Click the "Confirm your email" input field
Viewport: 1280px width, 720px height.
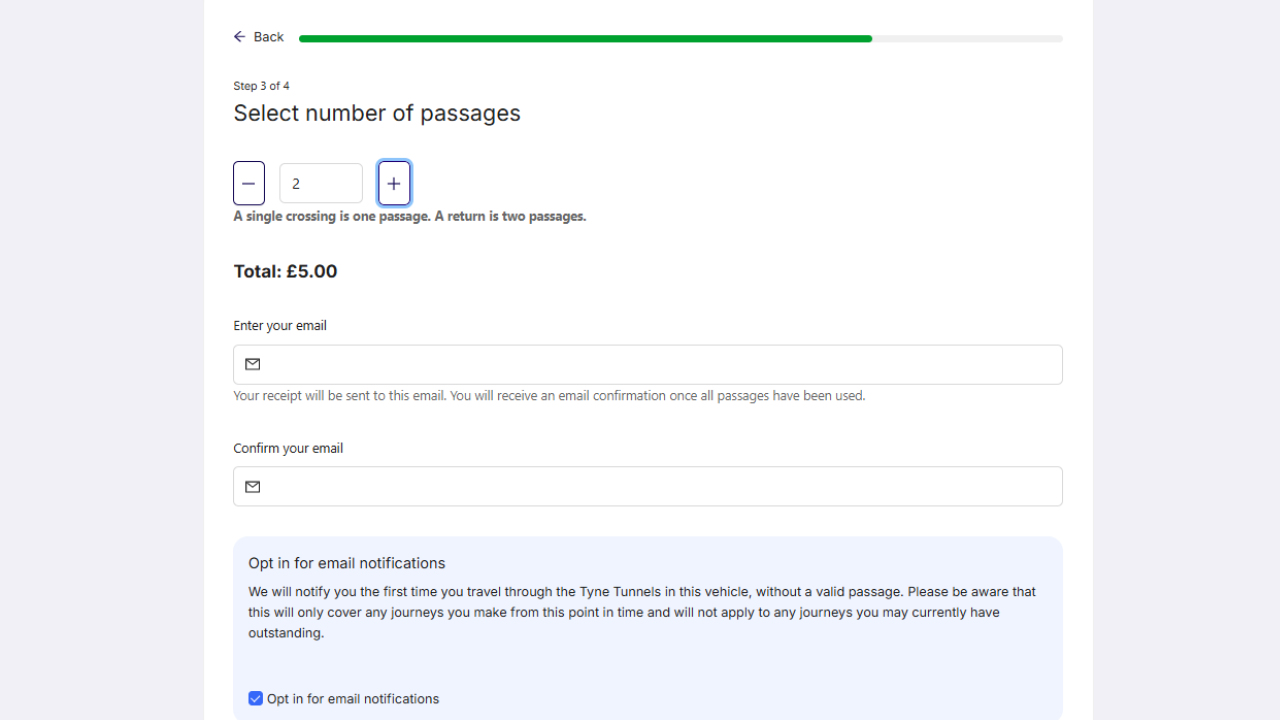click(660, 487)
